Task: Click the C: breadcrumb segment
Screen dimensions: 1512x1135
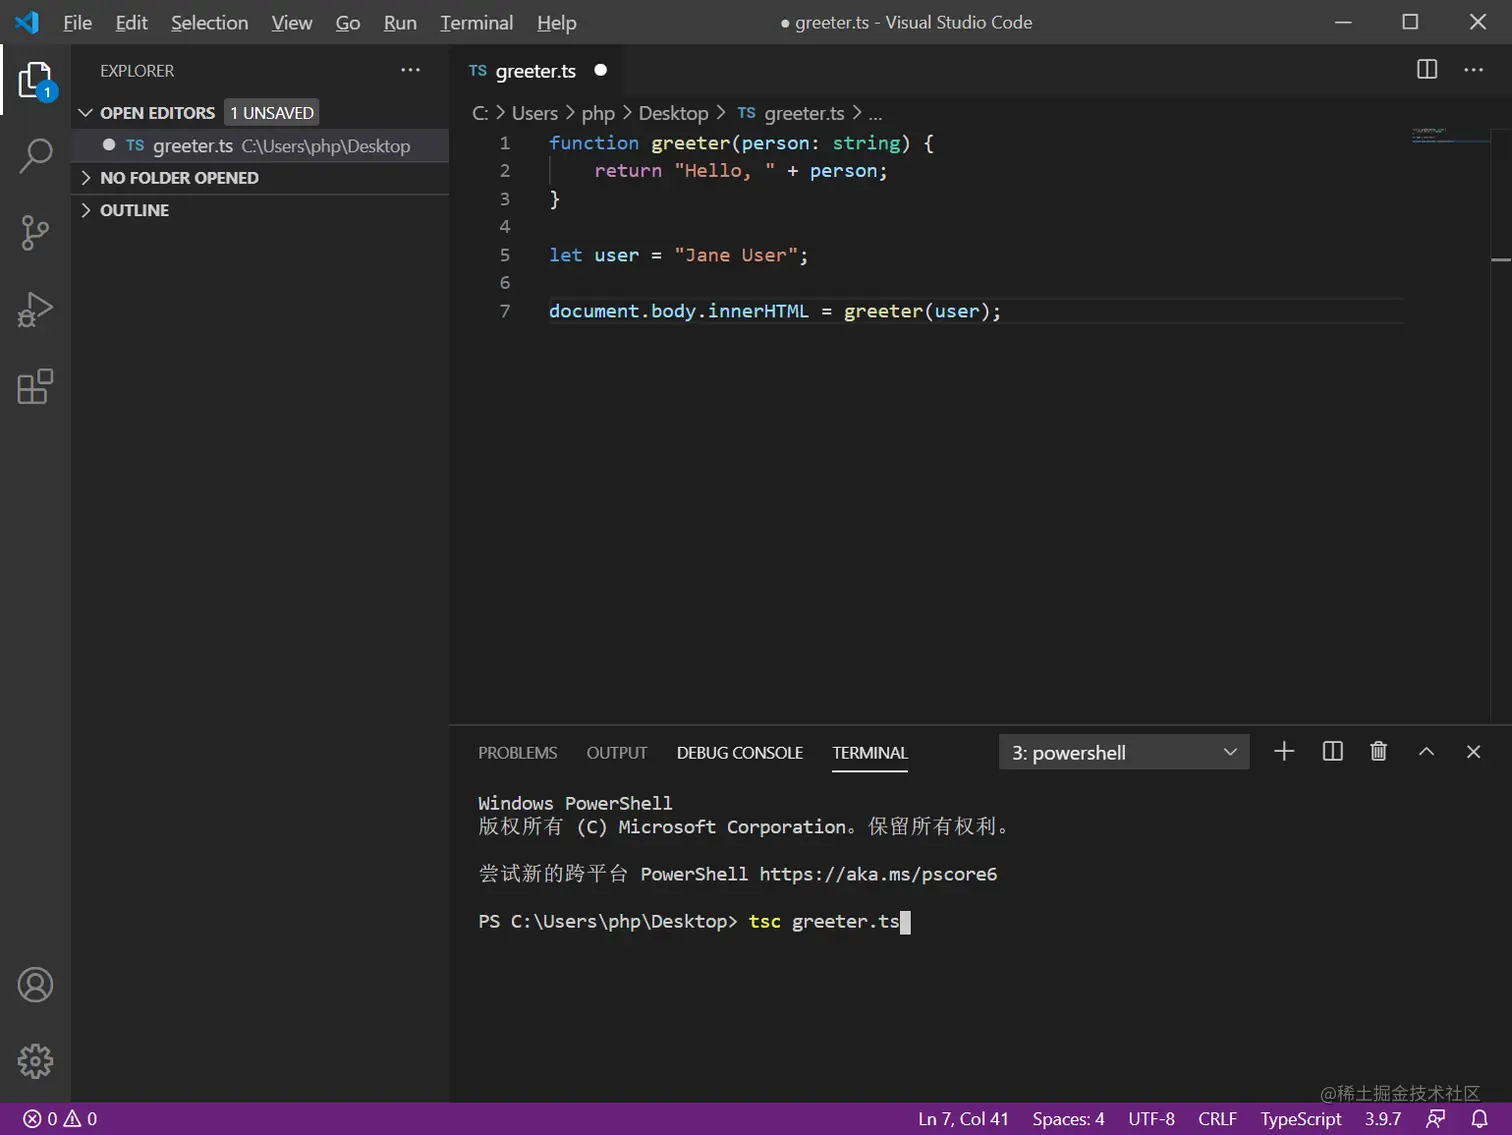Action: [480, 114]
